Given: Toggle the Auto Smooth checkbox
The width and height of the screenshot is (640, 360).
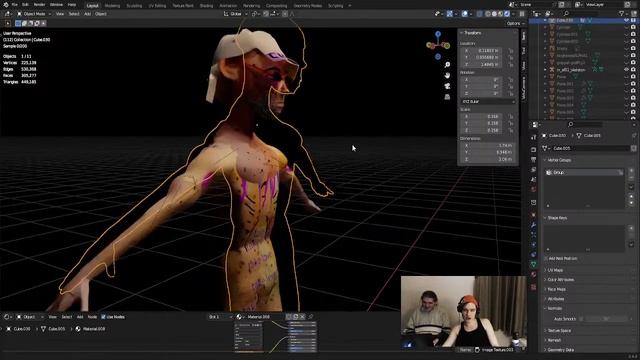Looking at the screenshot, I should tap(581, 319).
